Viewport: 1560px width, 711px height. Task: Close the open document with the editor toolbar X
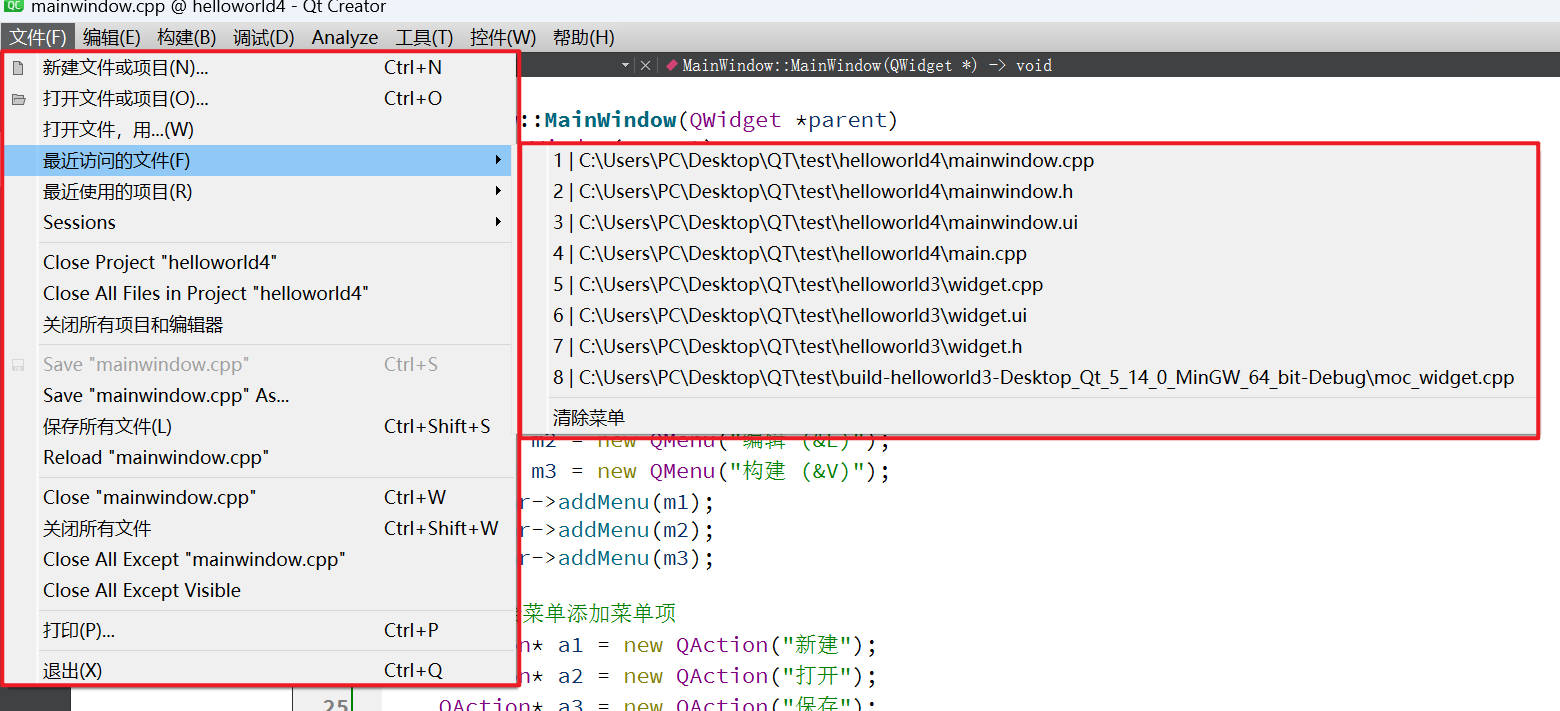click(646, 65)
